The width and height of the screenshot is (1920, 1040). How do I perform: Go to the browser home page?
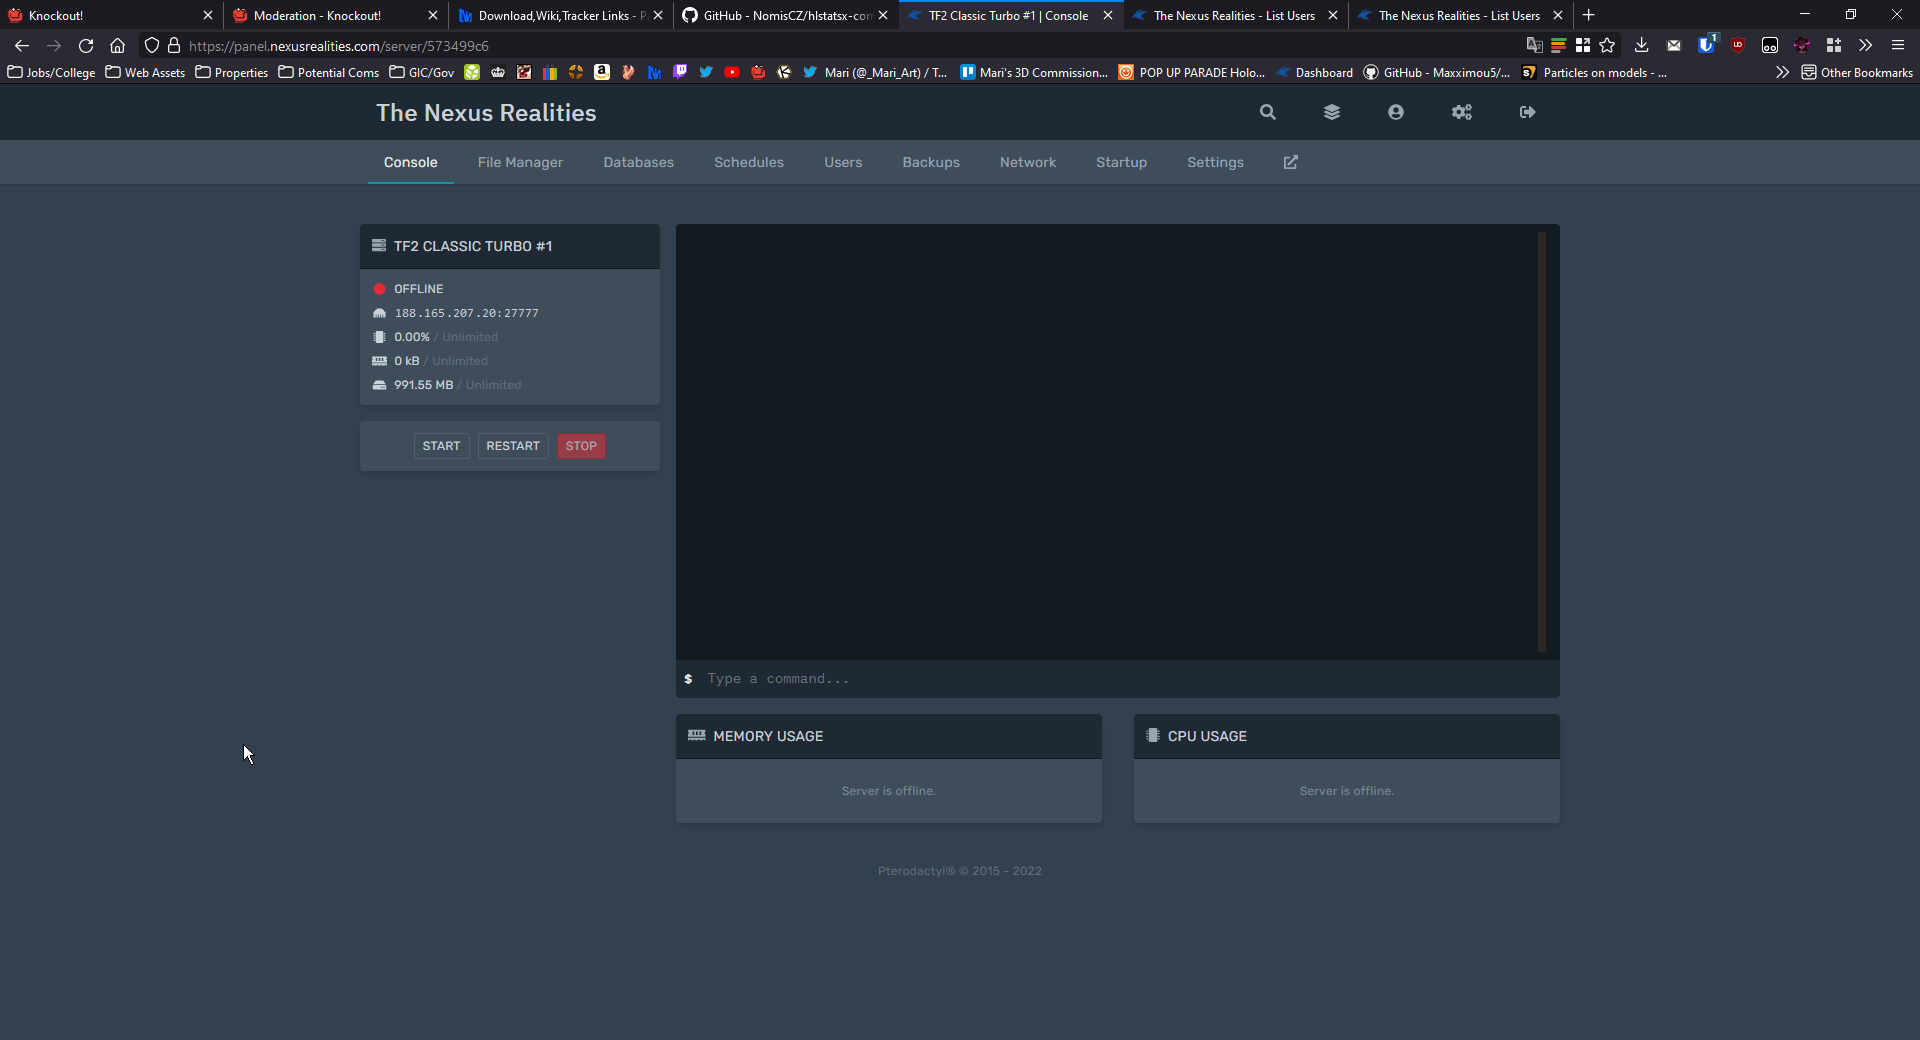(117, 45)
